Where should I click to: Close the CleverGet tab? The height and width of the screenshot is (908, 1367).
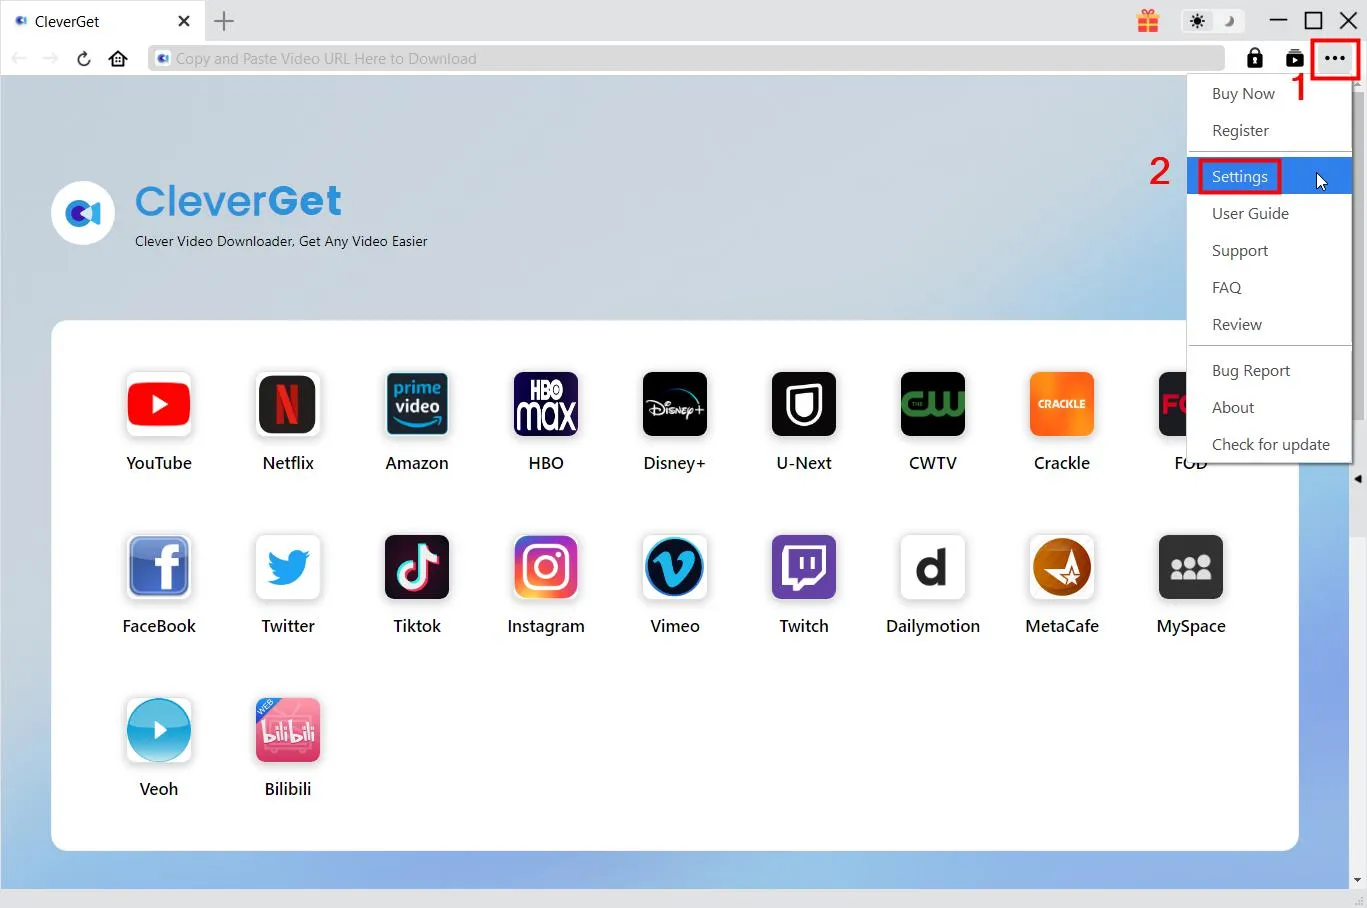click(184, 21)
